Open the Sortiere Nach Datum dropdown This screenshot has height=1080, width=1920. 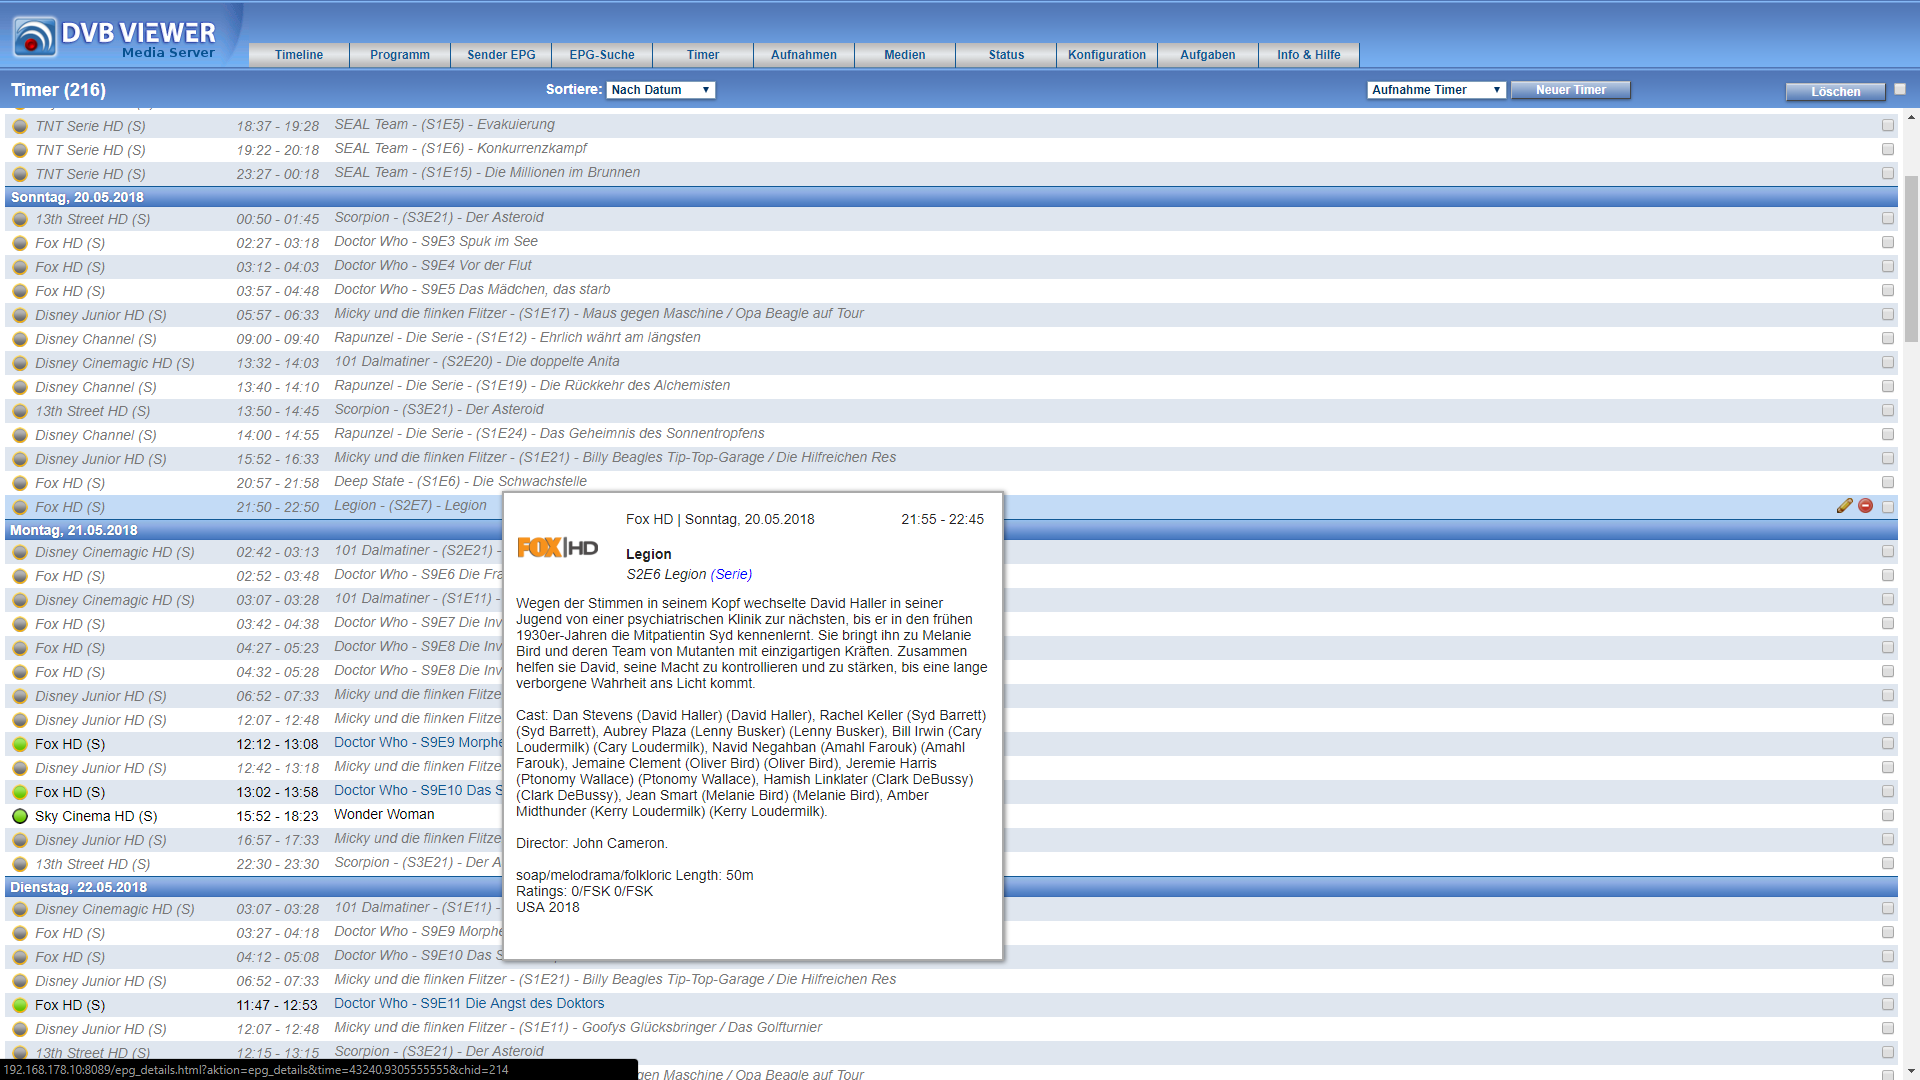click(660, 90)
